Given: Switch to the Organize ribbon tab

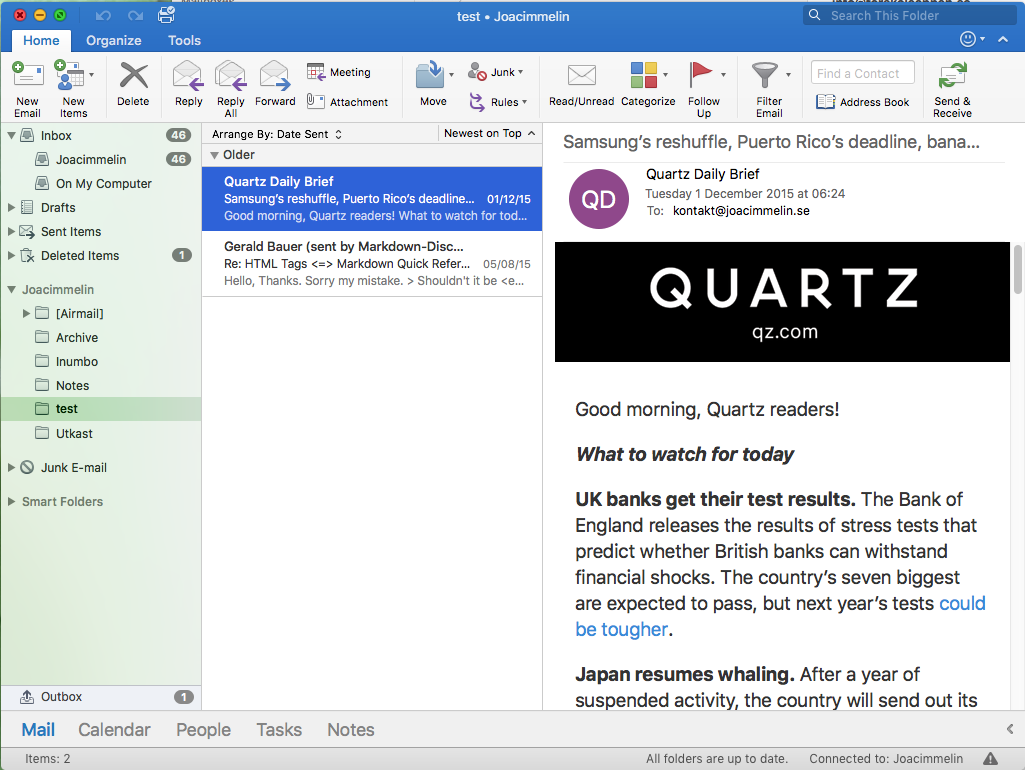Looking at the screenshot, I should pyautogui.click(x=114, y=40).
